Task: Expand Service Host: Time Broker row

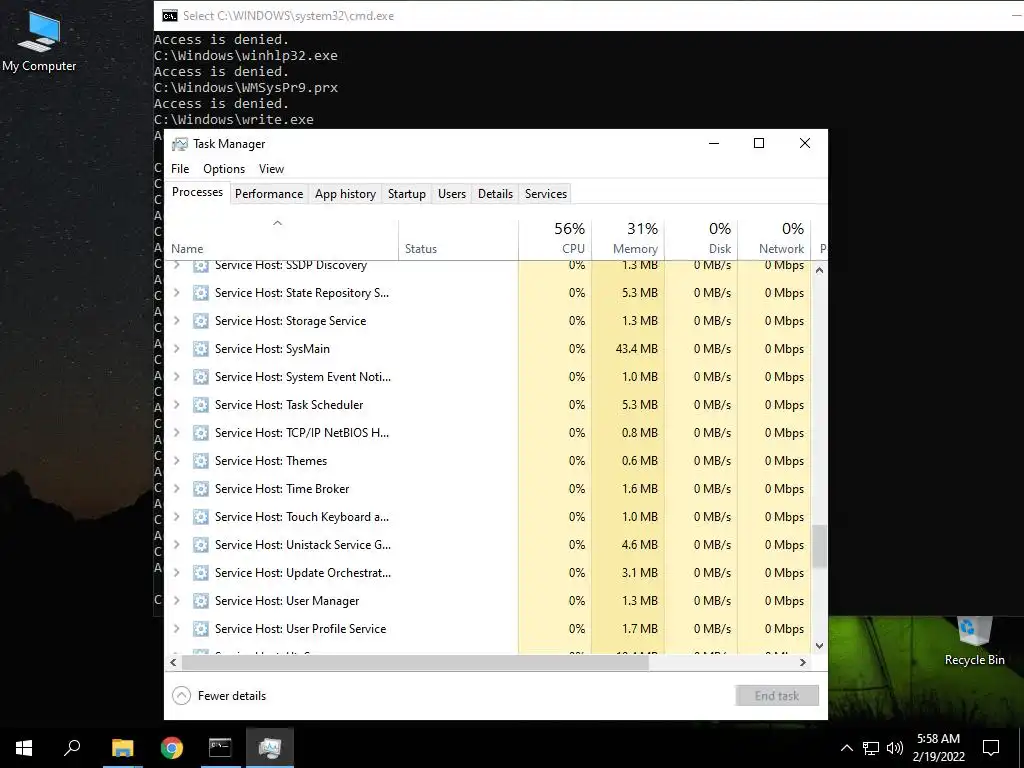Action: pos(176,489)
